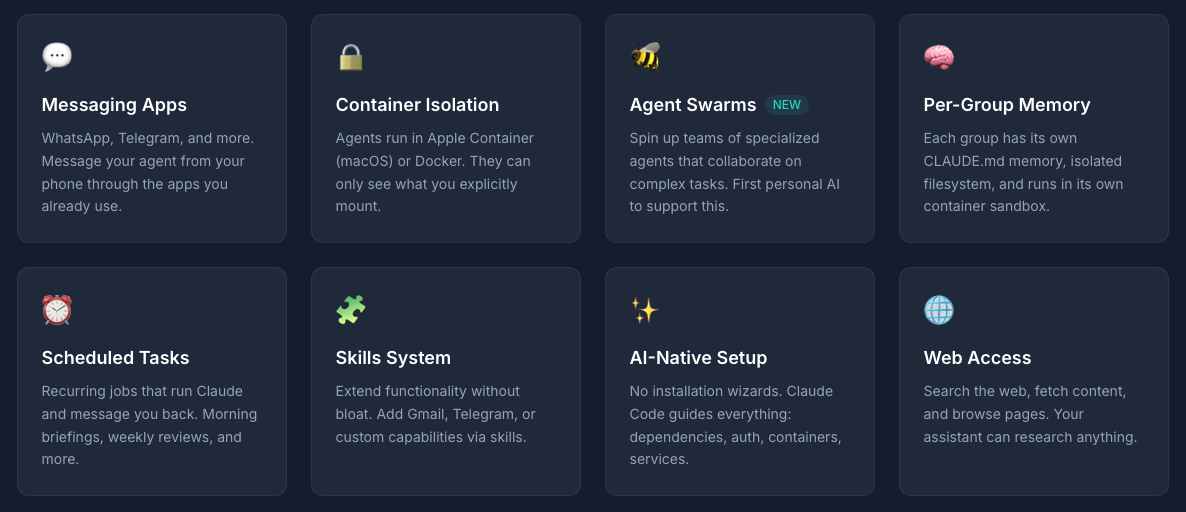Click the padlock Container Isolation icon
Image resolution: width=1186 pixels, height=512 pixels.
[350, 57]
